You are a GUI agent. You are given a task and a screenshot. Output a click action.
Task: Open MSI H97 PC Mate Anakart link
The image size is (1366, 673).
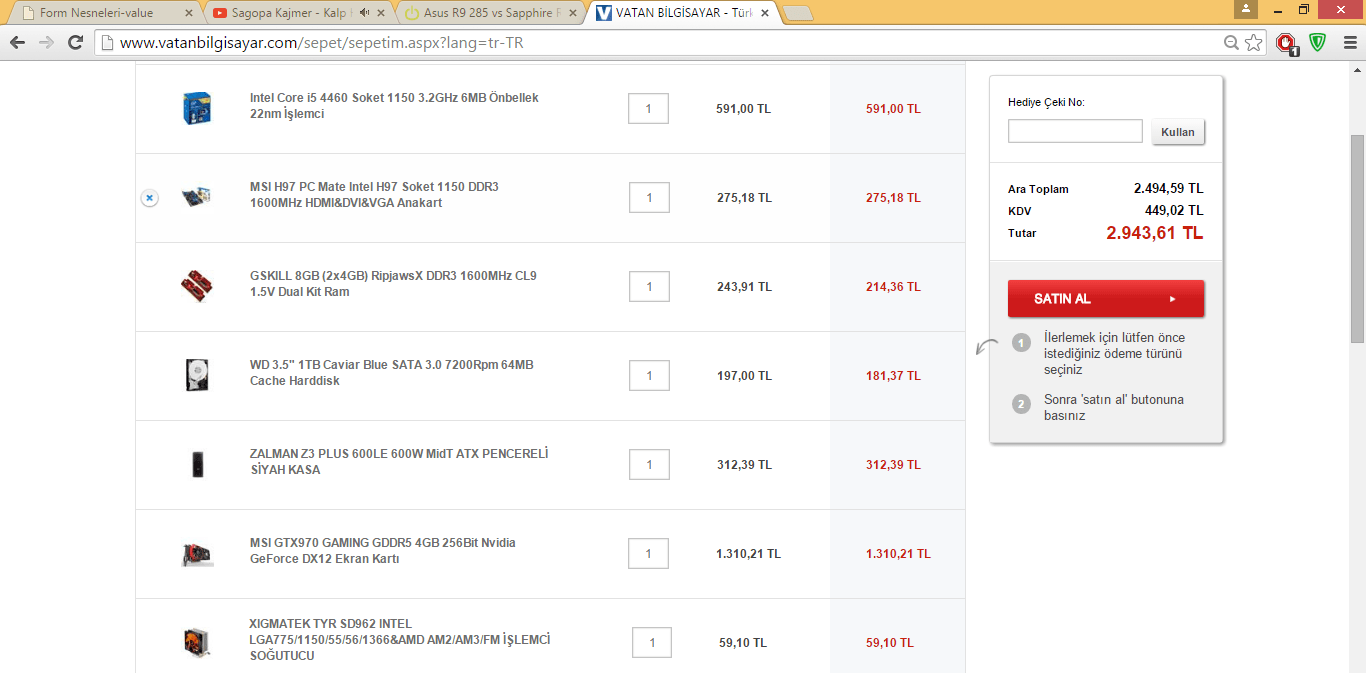click(374, 195)
